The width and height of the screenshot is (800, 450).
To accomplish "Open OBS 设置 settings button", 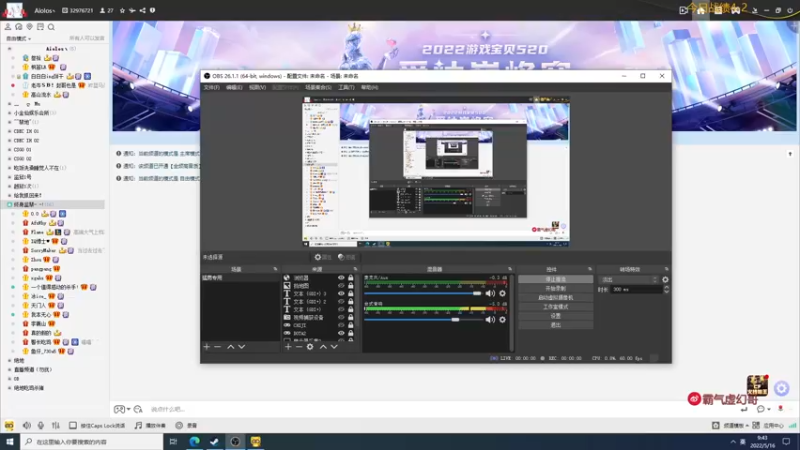I will pyautogui.click(x=556, y=316).
